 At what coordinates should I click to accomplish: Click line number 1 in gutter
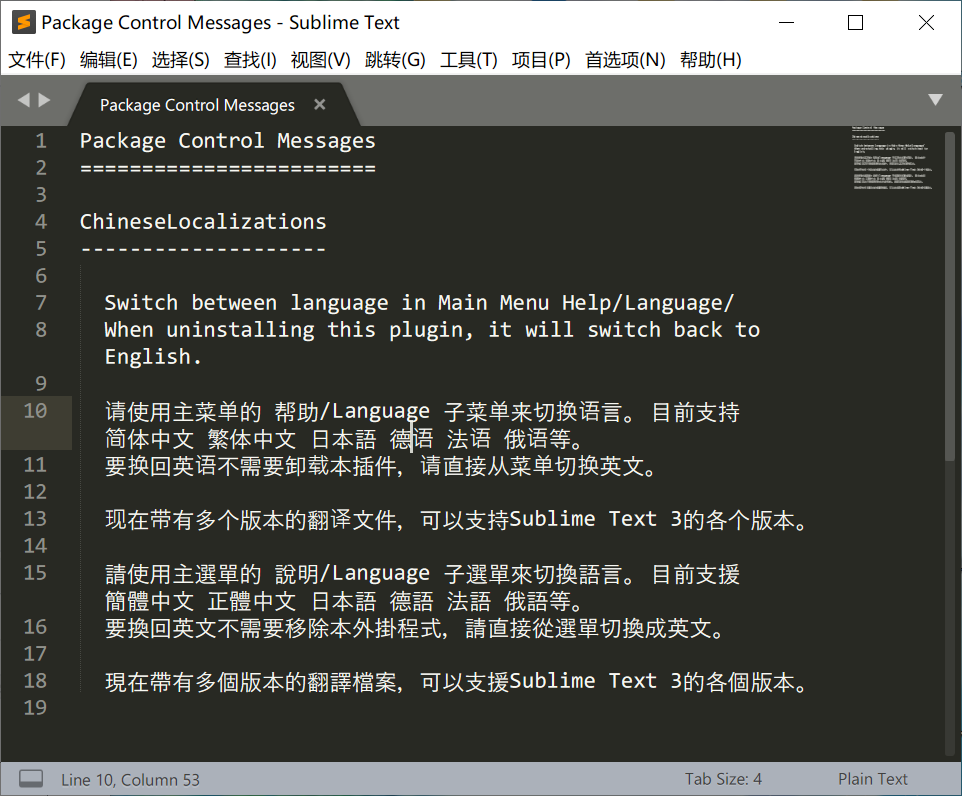point(40,141)
